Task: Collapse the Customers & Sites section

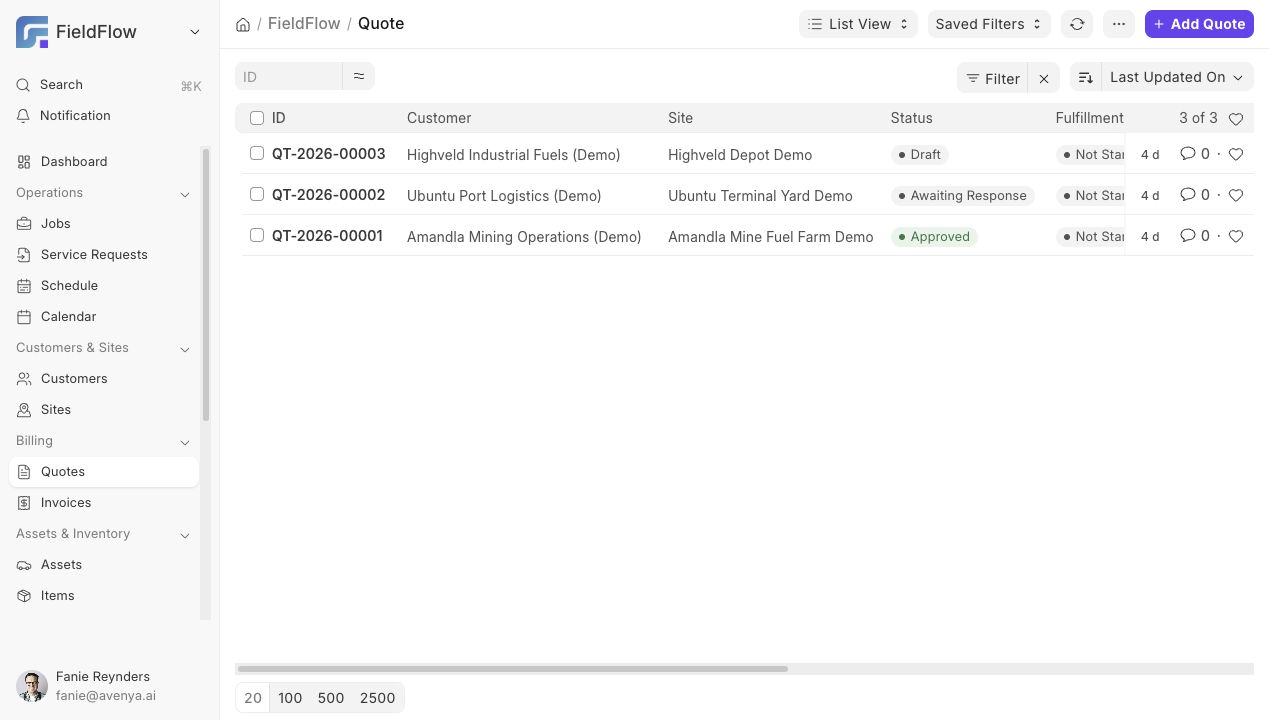Action: coord(185,349)
